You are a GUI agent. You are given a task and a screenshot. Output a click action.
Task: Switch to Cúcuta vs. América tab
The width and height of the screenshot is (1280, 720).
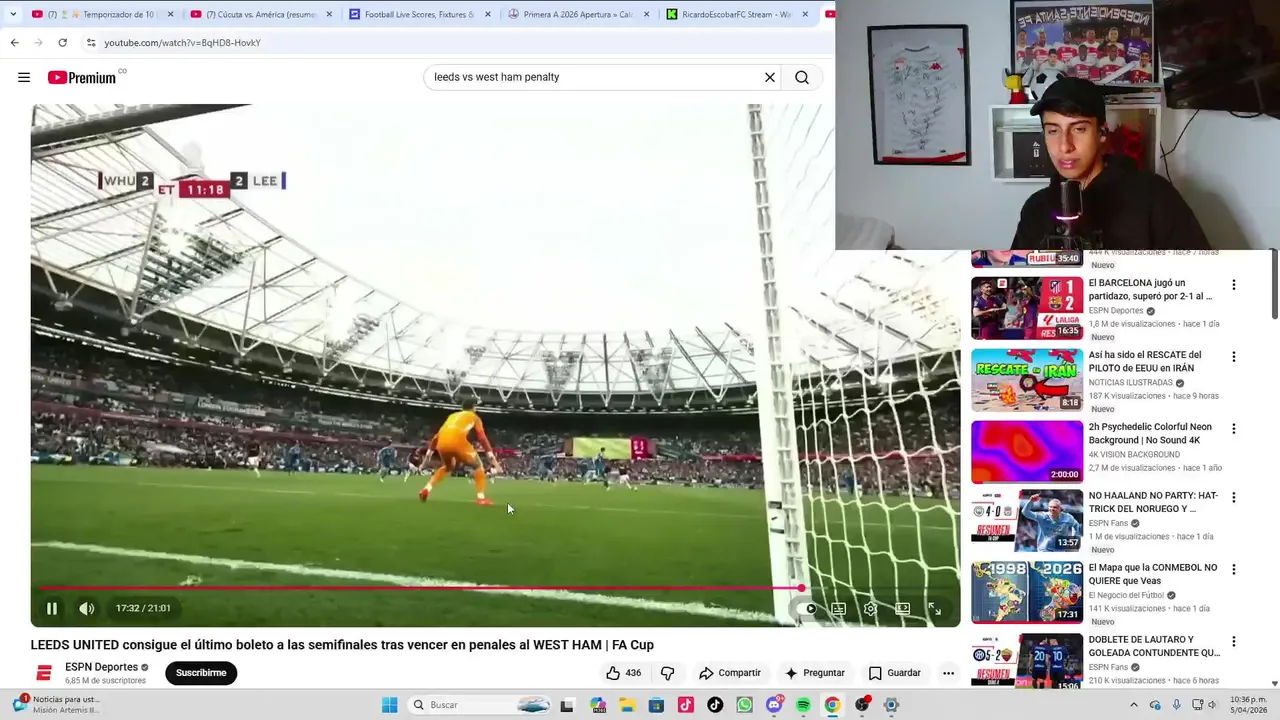click(x=260, y=14)
